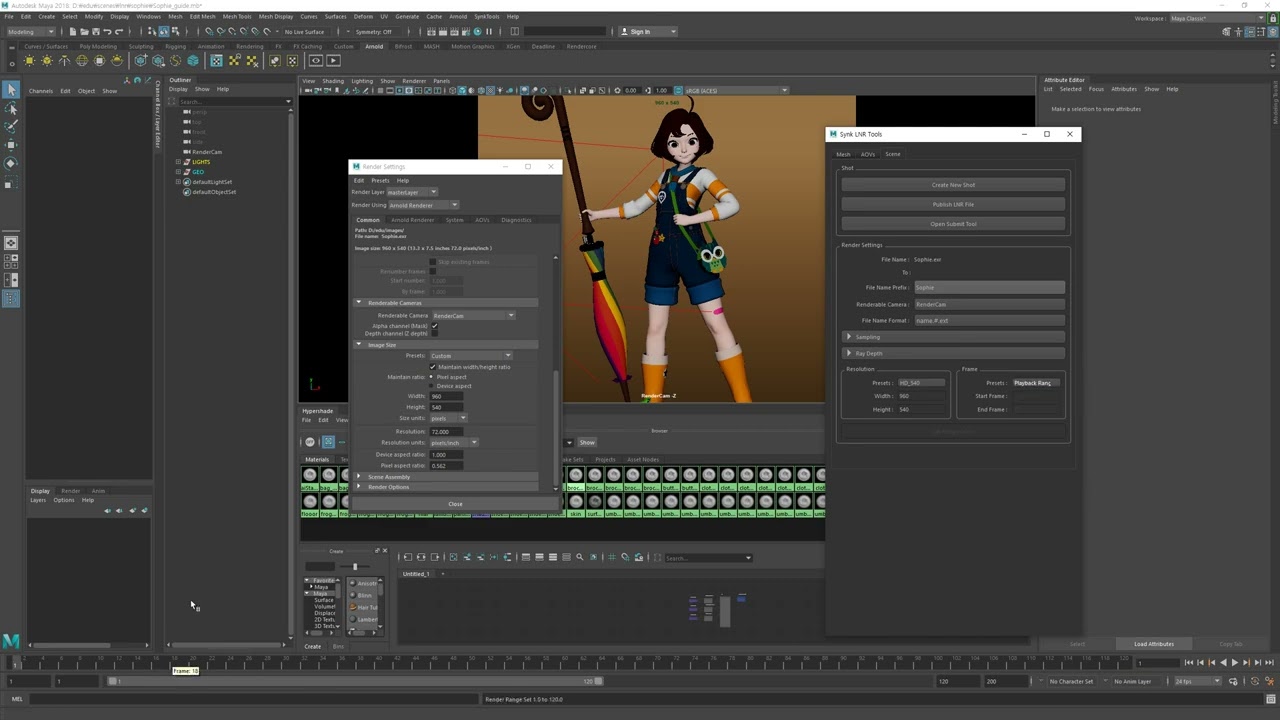Select defaultLightSet in the Outliner
Screen dimensions: 1280x720
coord(211,182)
